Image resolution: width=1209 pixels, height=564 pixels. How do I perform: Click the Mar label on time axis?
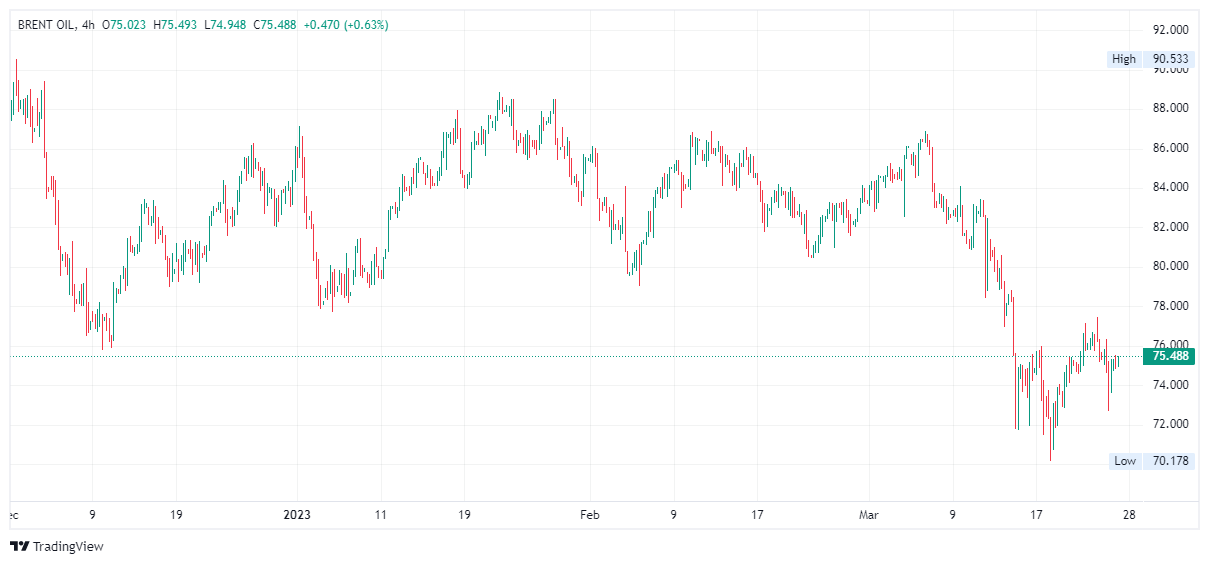click(868, 515)
